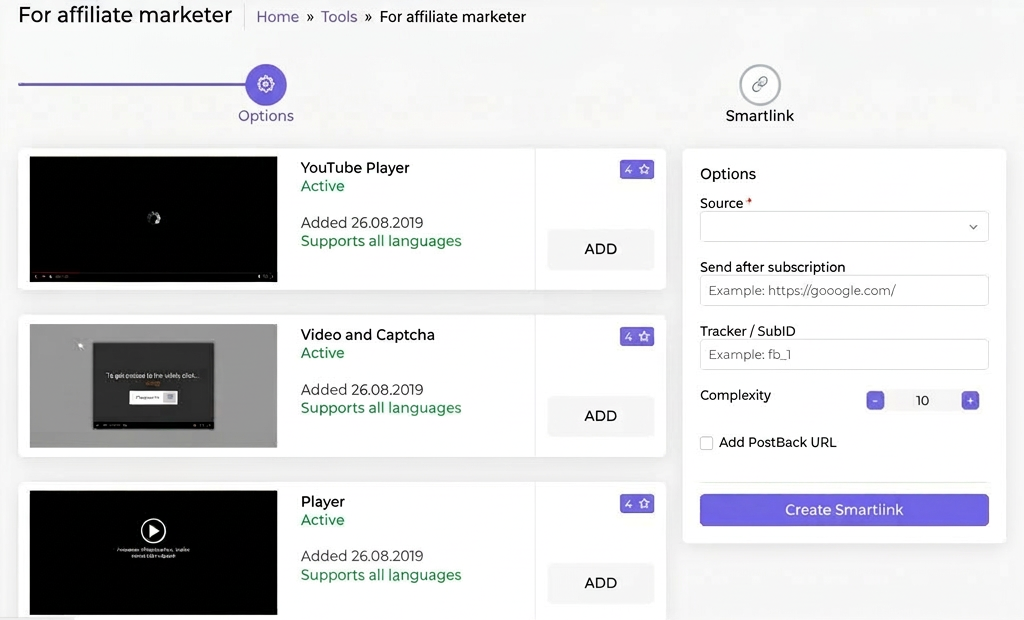1024x620 pixels.
Task: Select the Smartlink step label
Action: (x=760, y=116)
